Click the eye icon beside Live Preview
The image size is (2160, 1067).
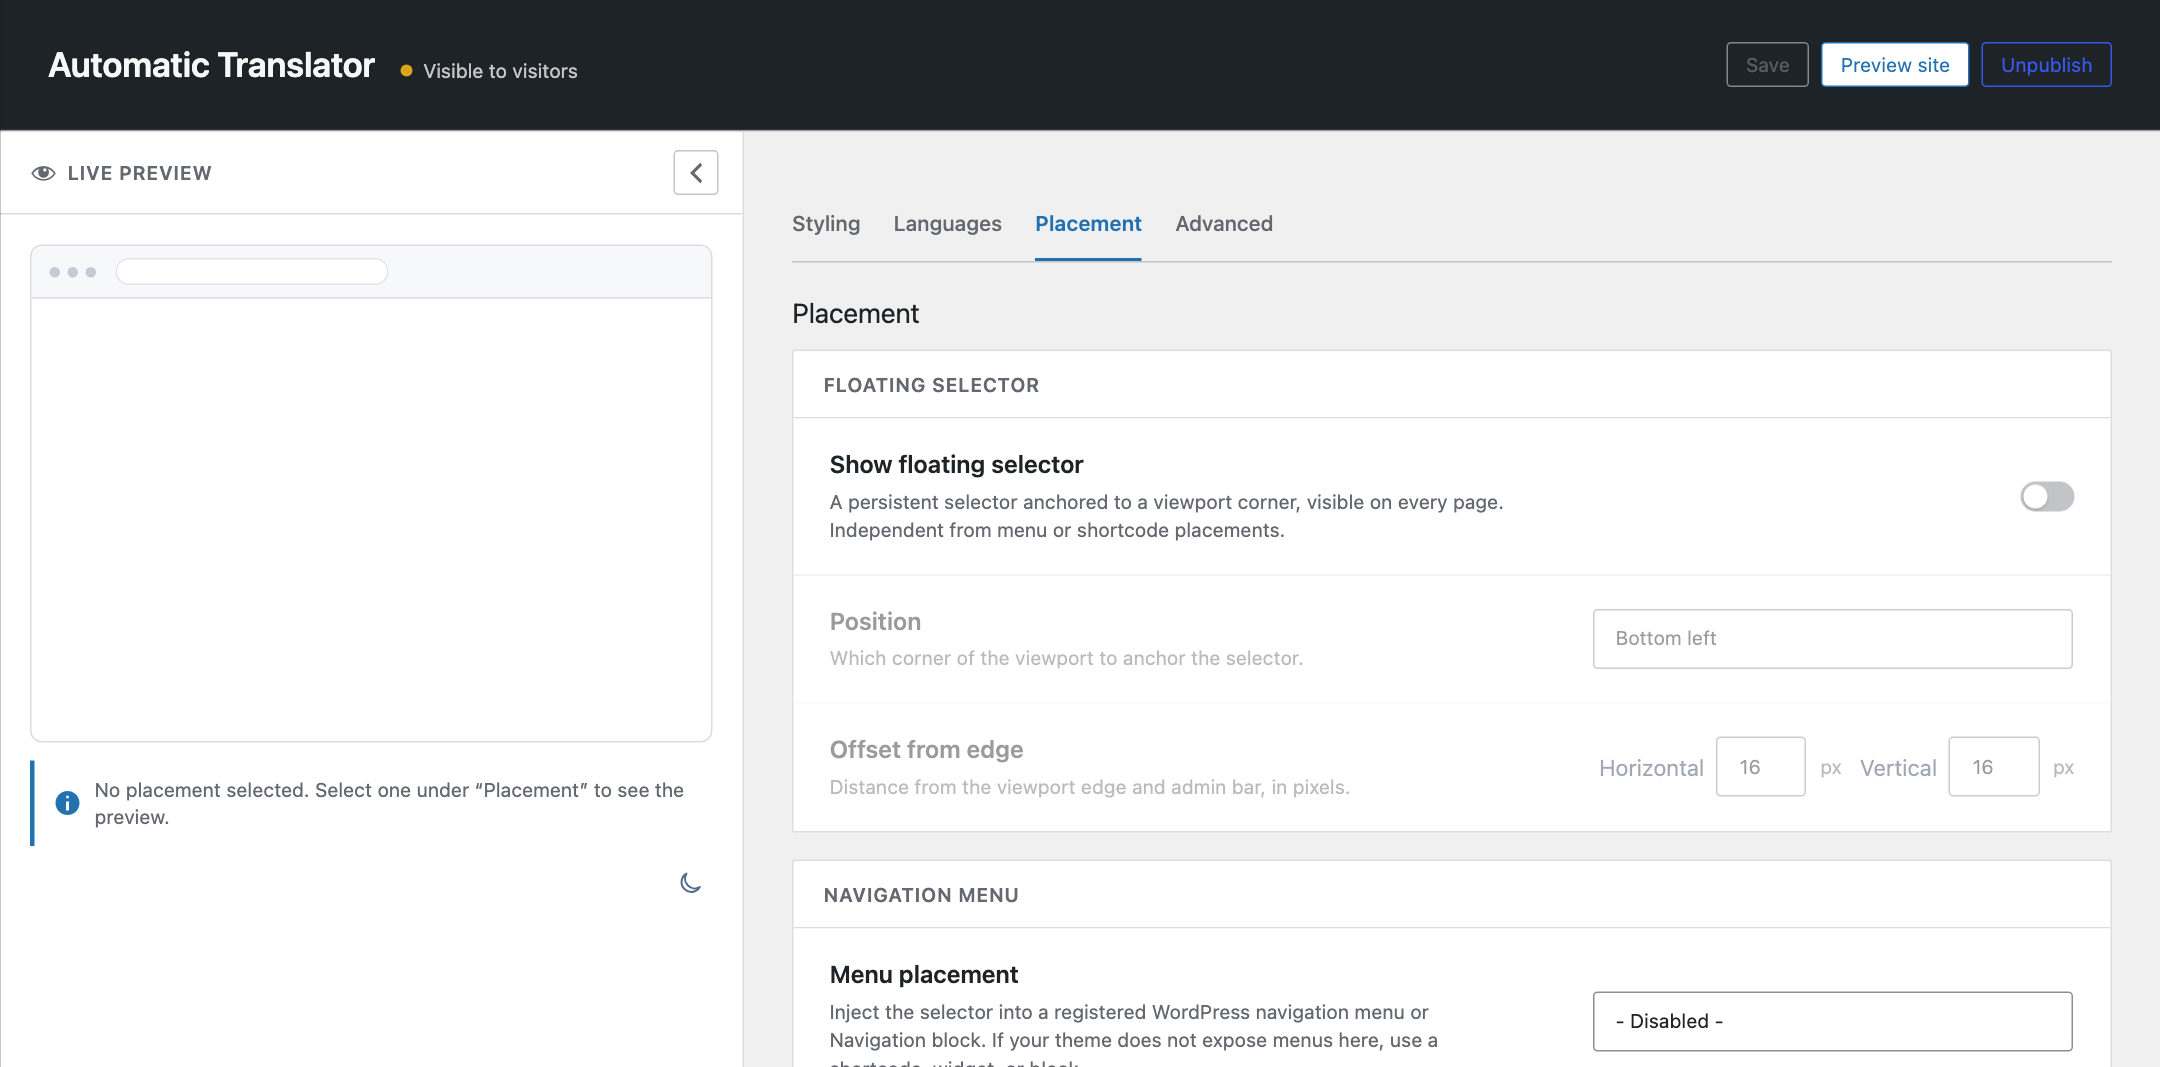coord(43,173)
